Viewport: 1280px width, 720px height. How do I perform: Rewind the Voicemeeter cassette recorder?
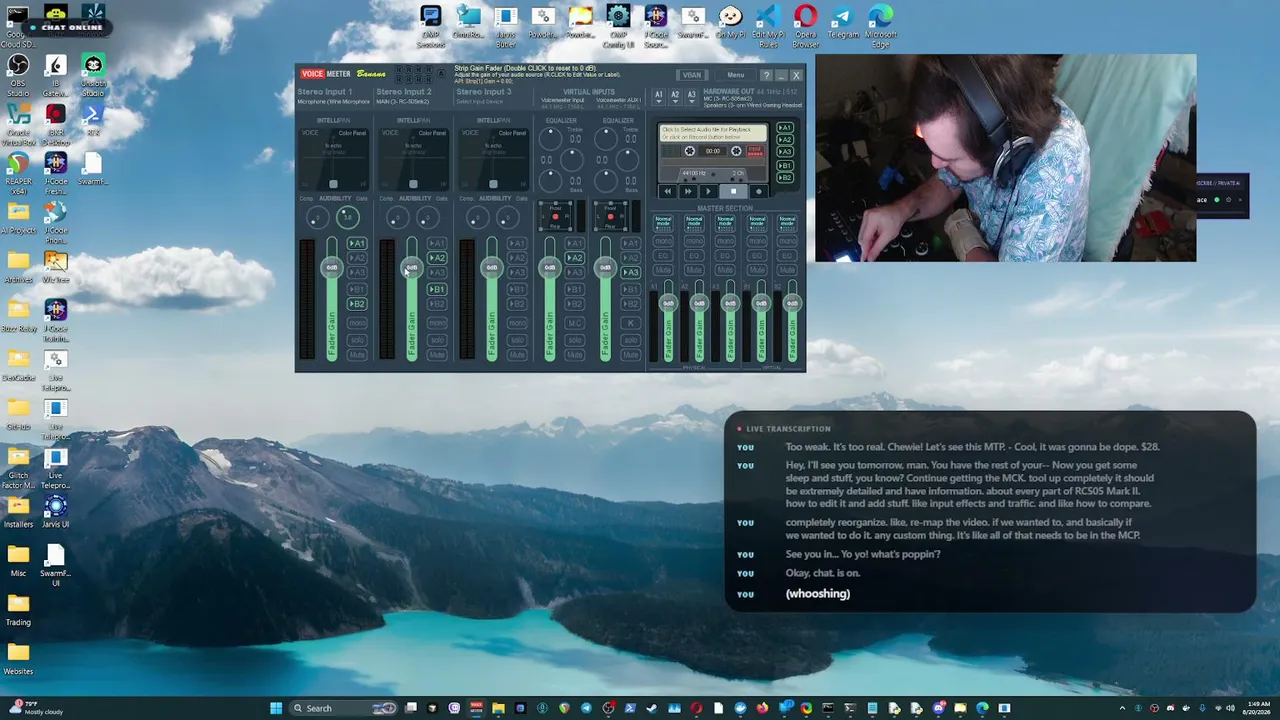click(668, 191)
